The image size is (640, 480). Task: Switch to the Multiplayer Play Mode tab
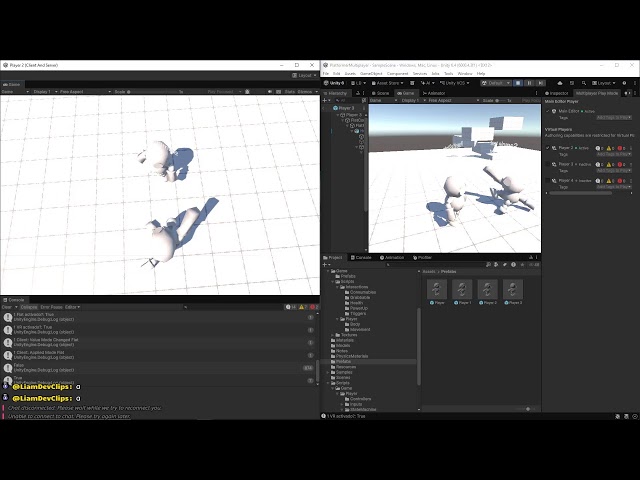pyautogui.click(x=597, y=93)
